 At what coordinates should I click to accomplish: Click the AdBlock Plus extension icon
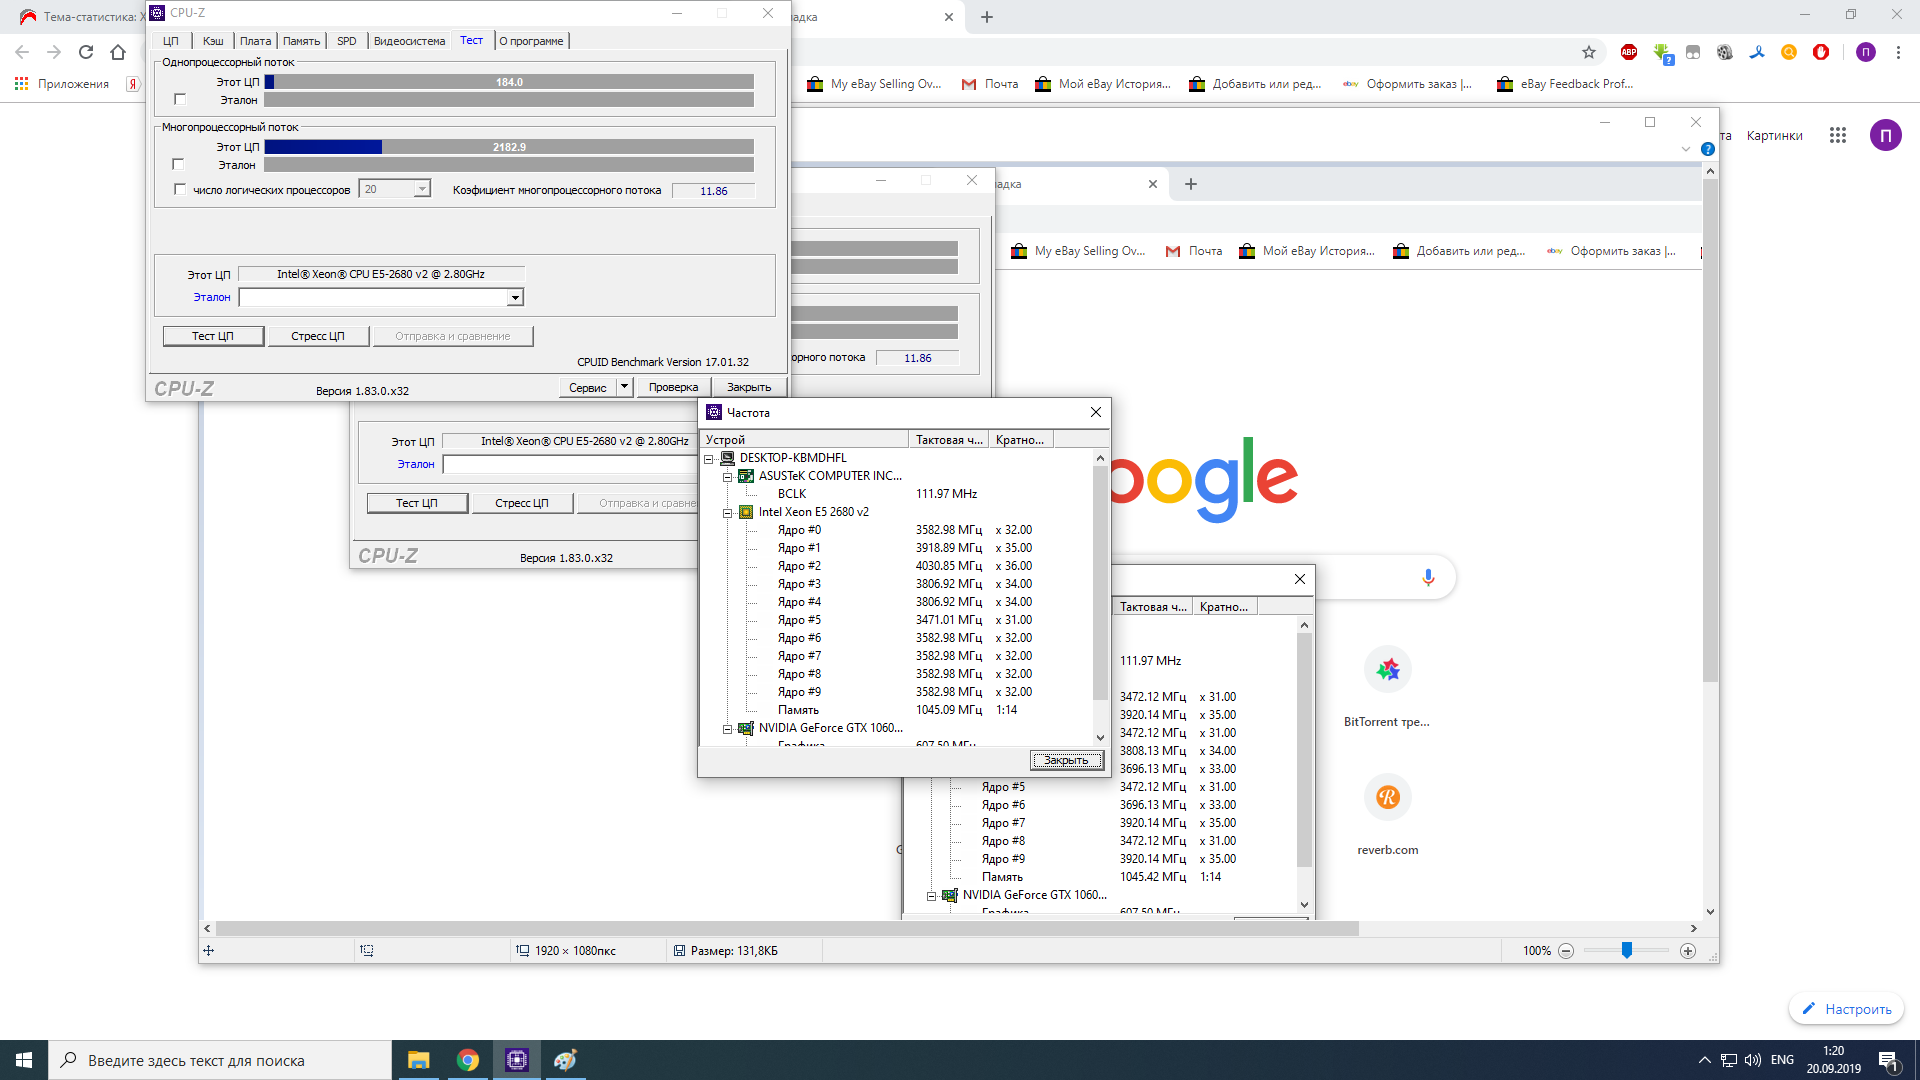(1629, 52)
